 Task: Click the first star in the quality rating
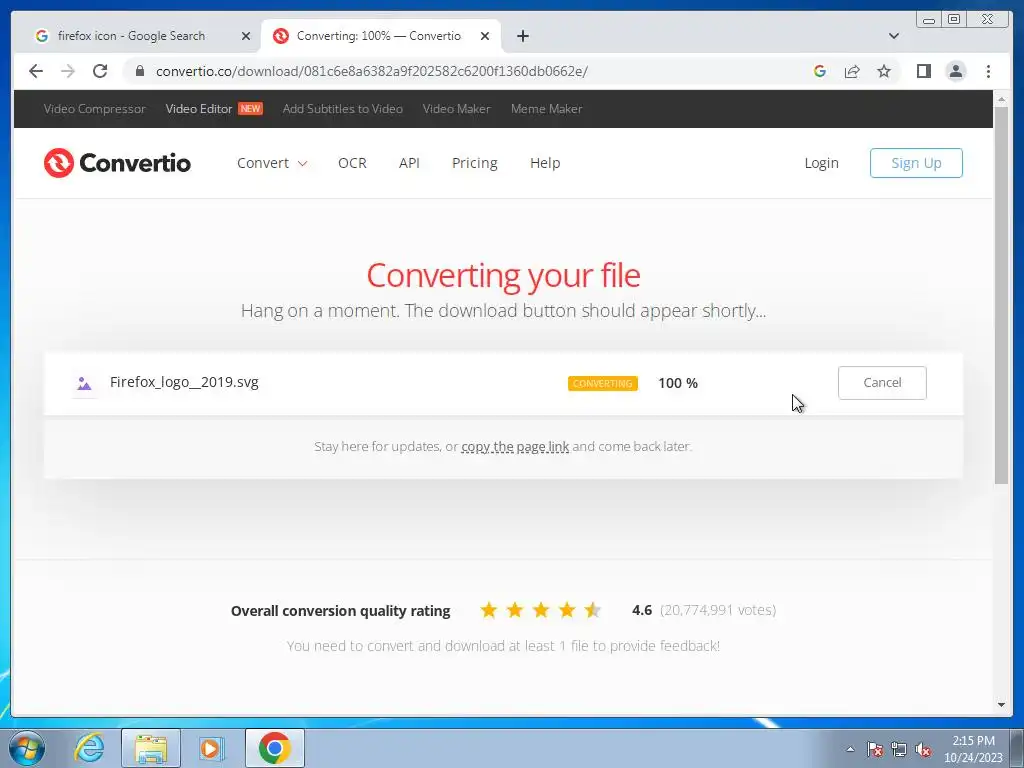(x=488, y=610)
